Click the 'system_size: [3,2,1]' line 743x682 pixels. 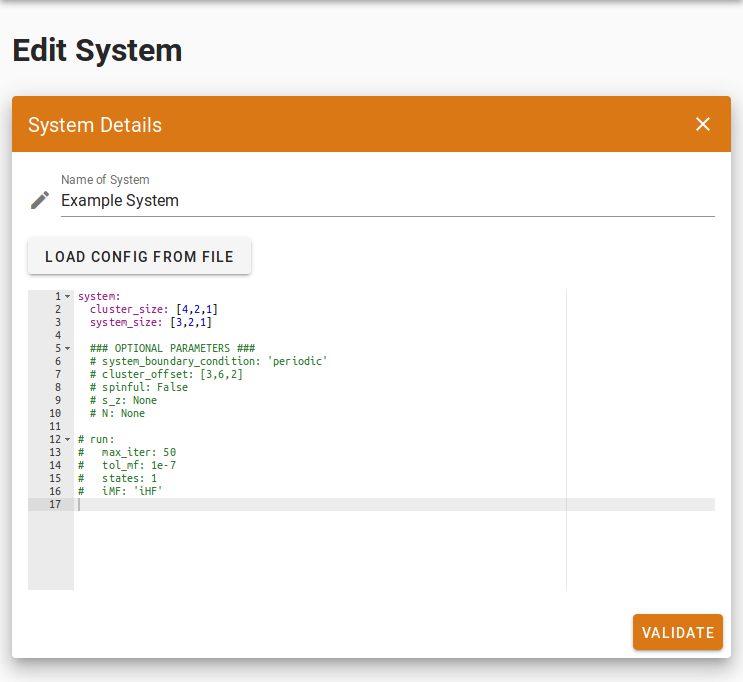point(151,322)
